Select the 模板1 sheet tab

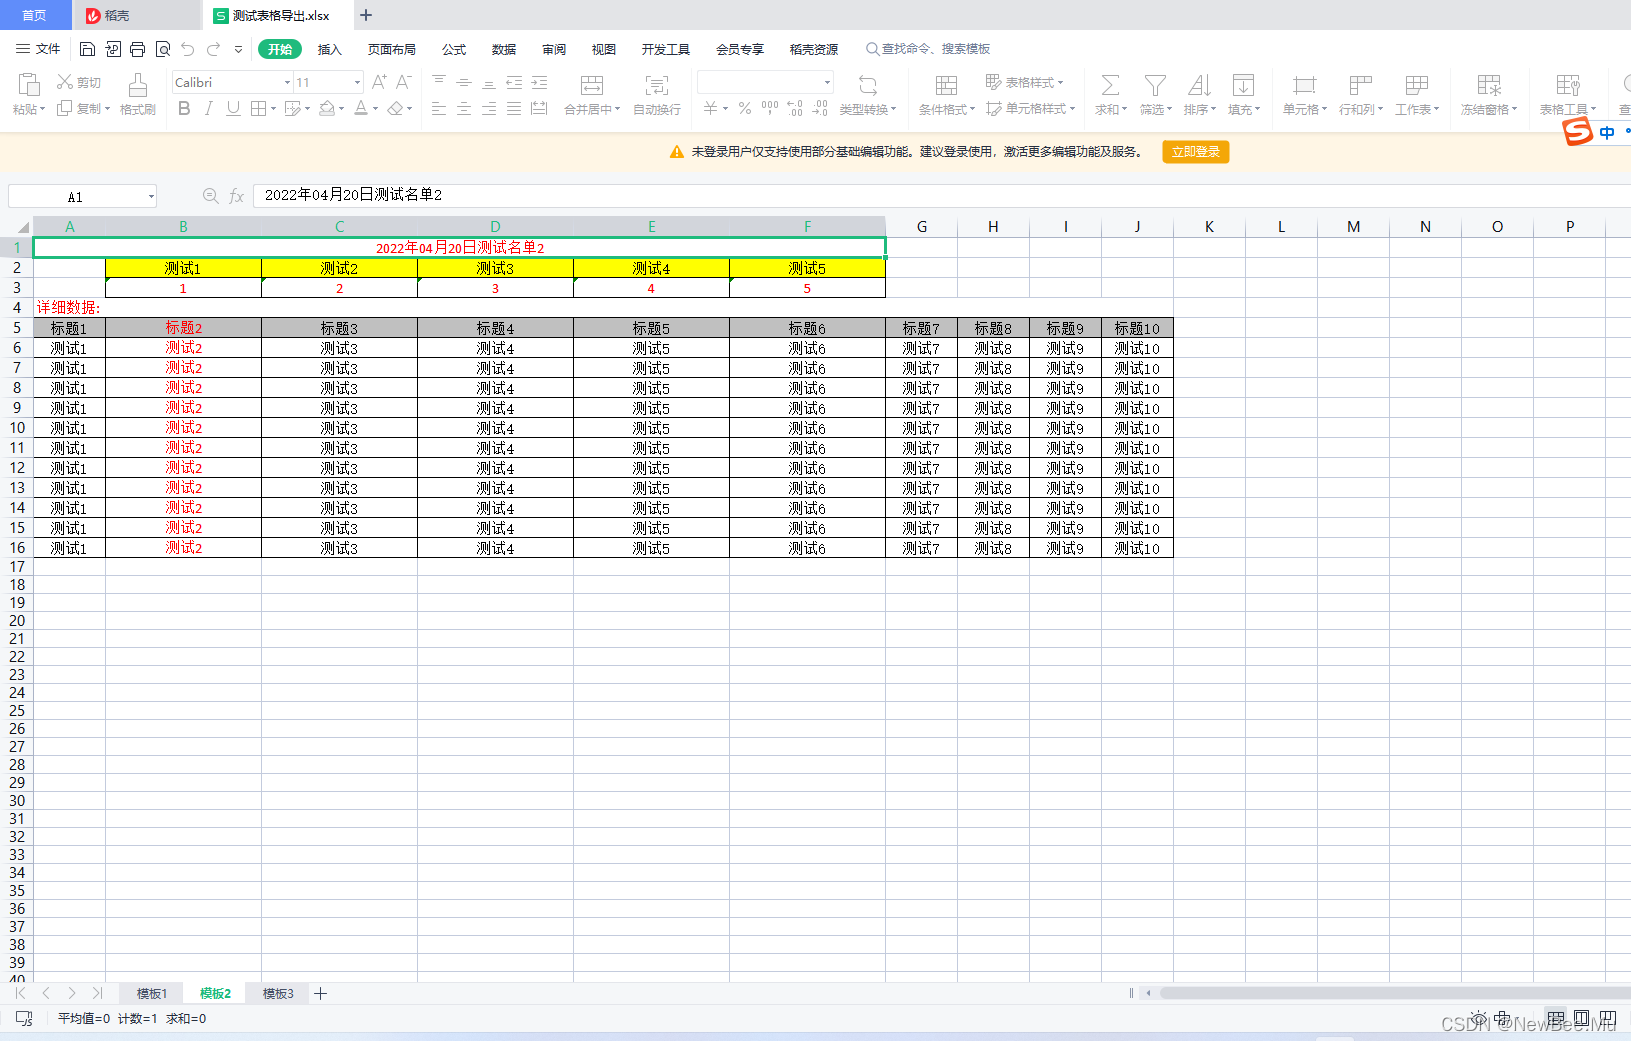[152, 993]
